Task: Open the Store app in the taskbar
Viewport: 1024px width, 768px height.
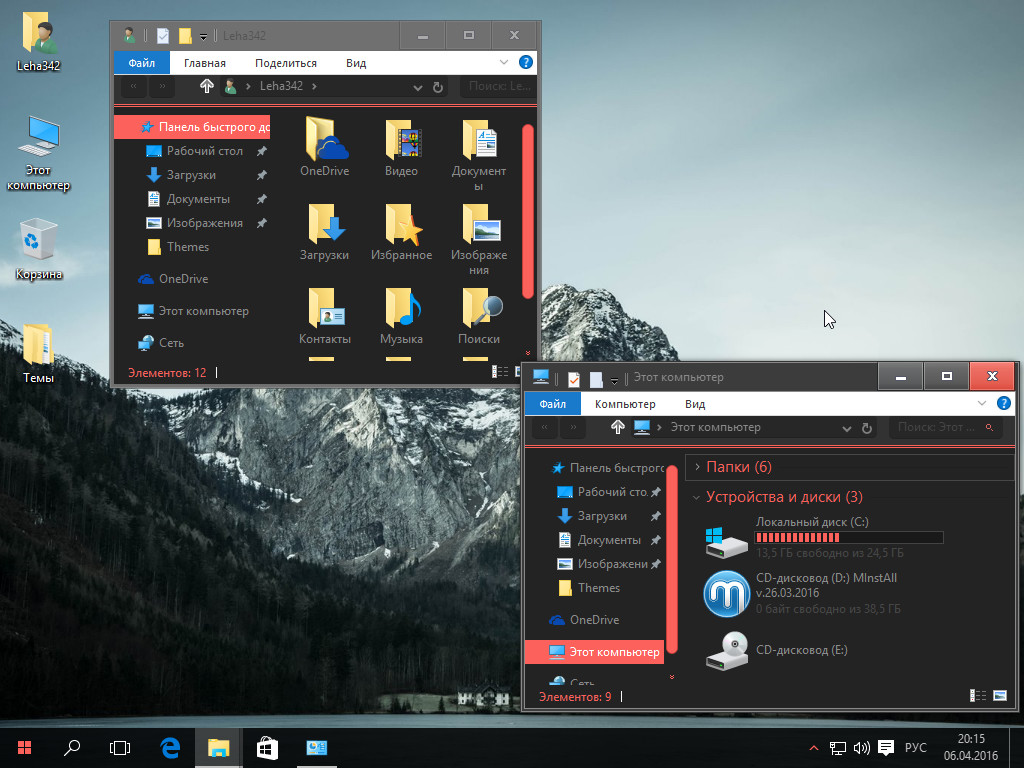Action: point(268,747)
